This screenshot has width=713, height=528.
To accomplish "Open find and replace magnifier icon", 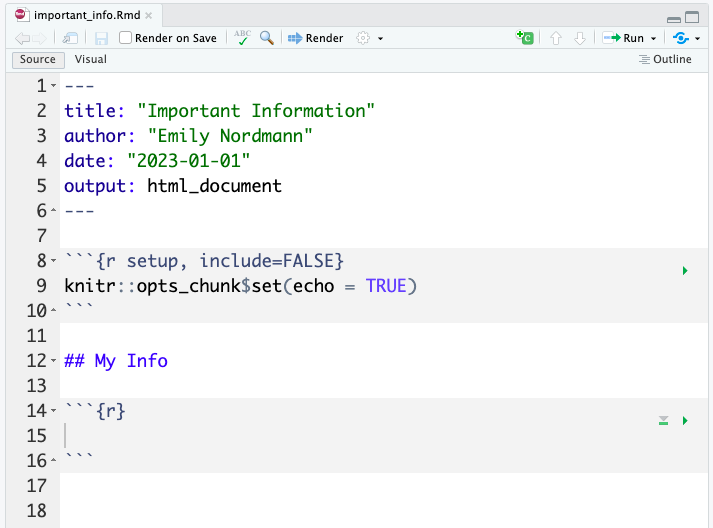I will (267, 38).
